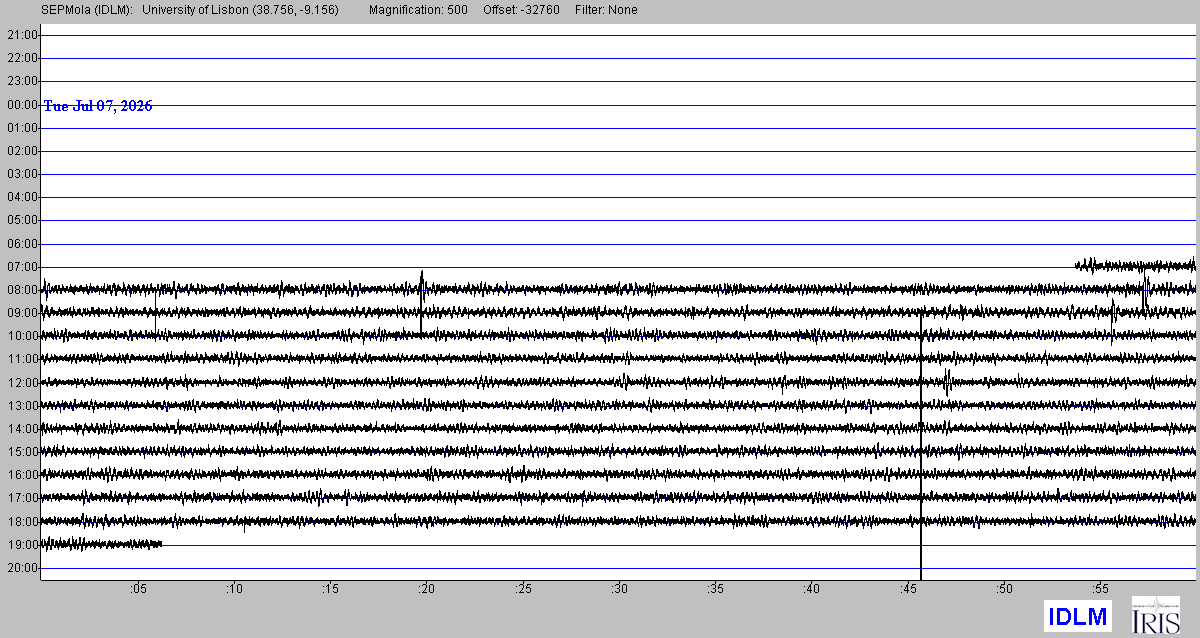Click the 02:00 hour label
Image resolution: width=1200 pixels, height=638 pixels.
point(22,151)
